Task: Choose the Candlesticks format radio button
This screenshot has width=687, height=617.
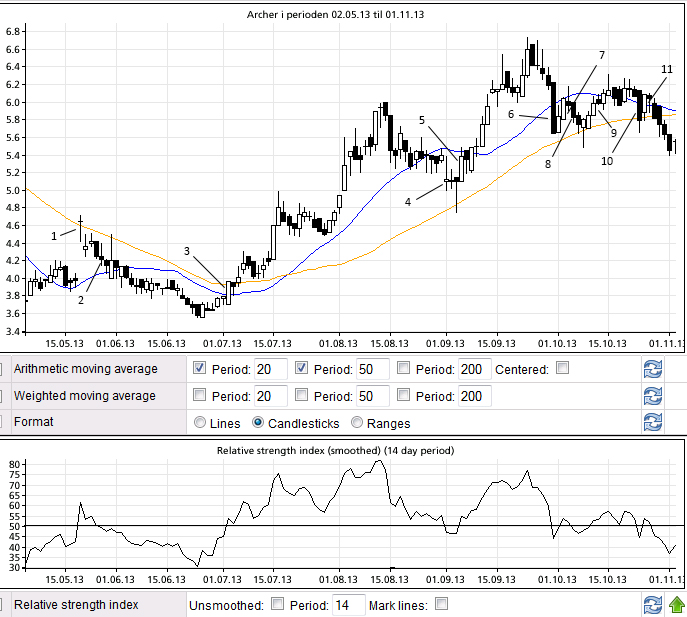Action: 259,422
